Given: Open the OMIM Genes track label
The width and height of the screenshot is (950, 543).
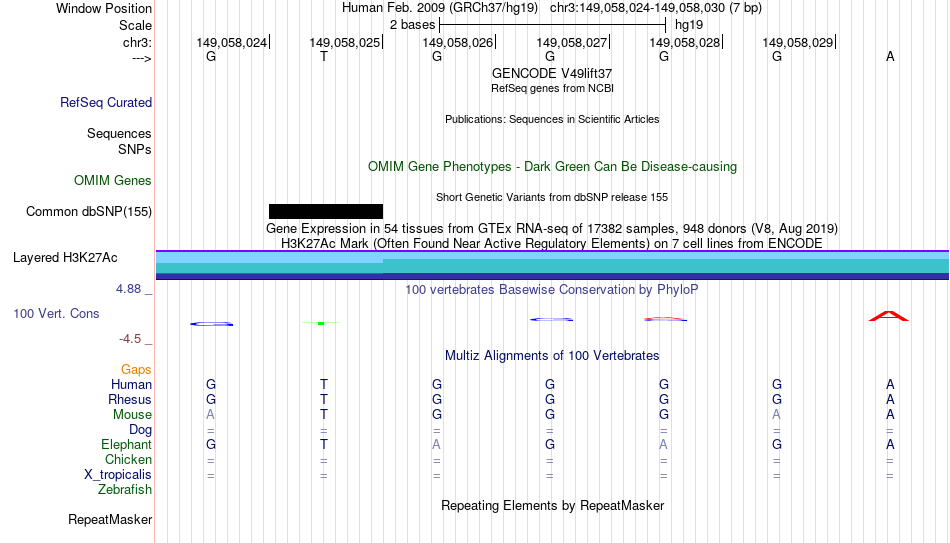Looking at the screenshot, I should 113,181.
